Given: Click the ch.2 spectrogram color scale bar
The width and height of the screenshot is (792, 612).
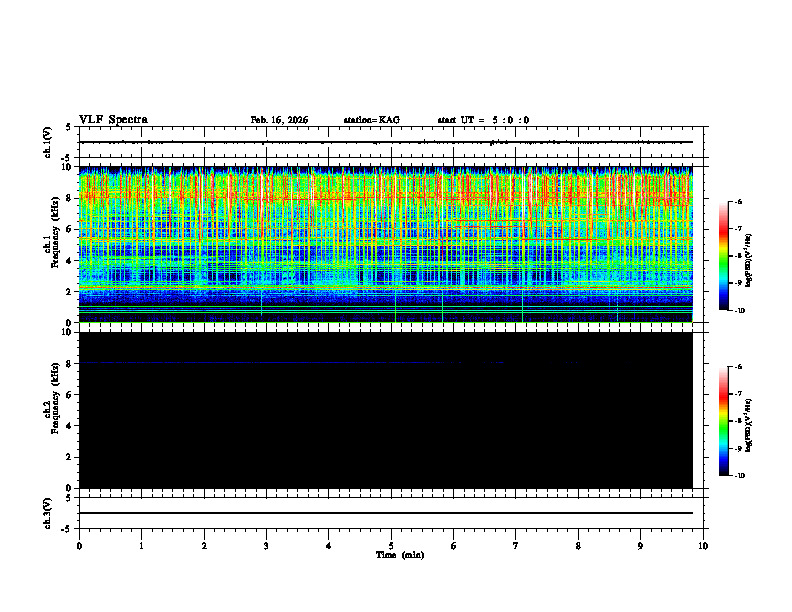Looking at the screenshot, I should coord(724,421).
